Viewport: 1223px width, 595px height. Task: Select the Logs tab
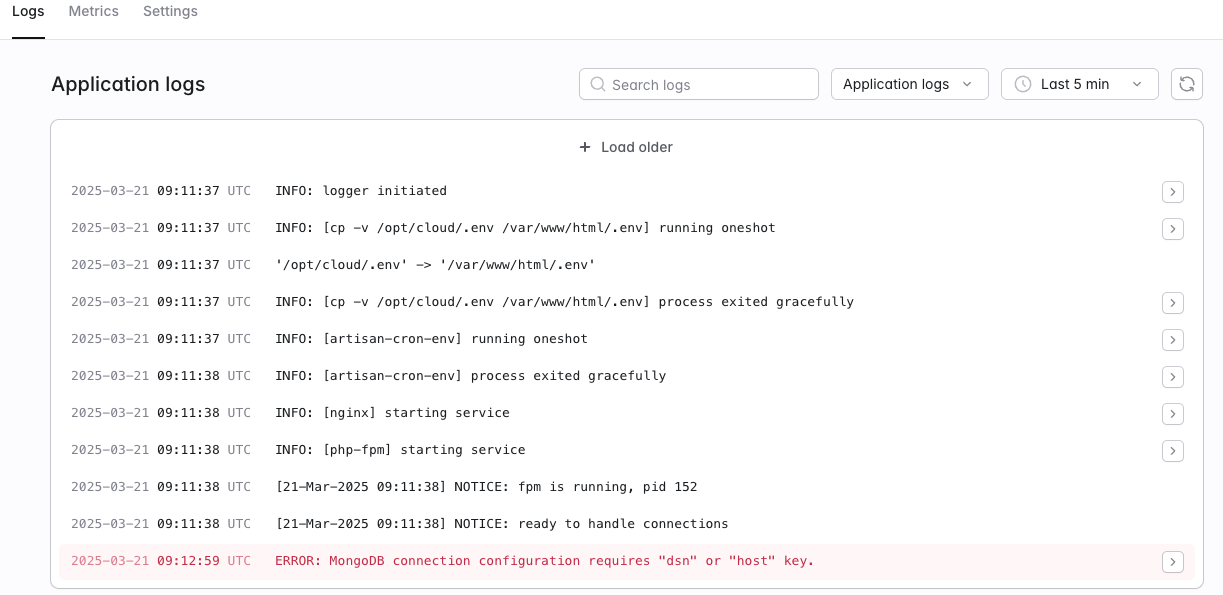(28, 11)
